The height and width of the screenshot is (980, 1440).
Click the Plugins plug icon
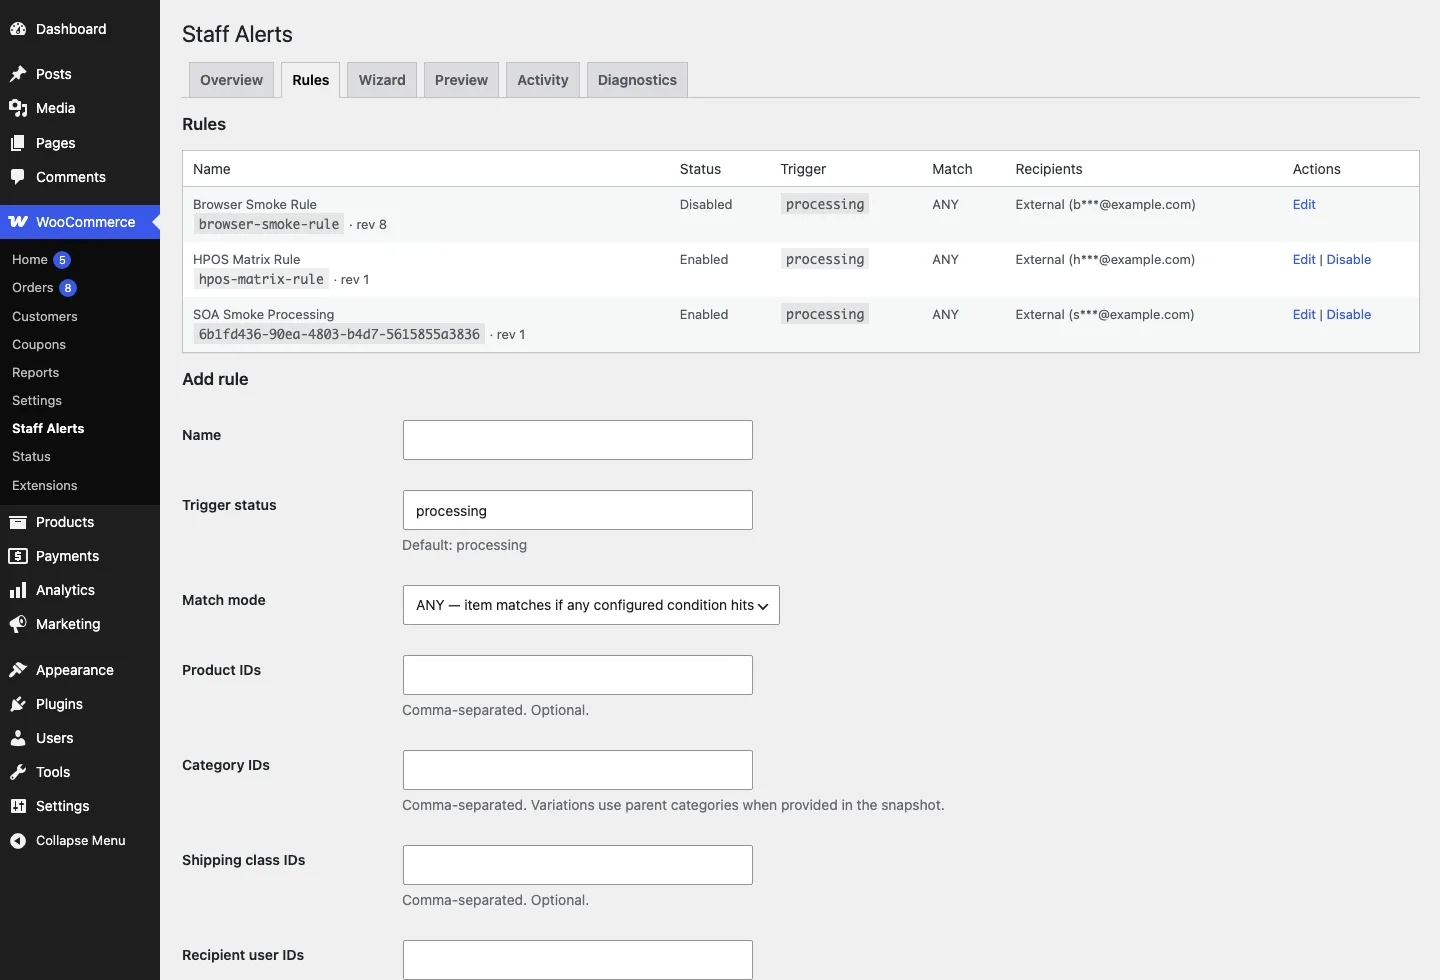pos(18,704)
